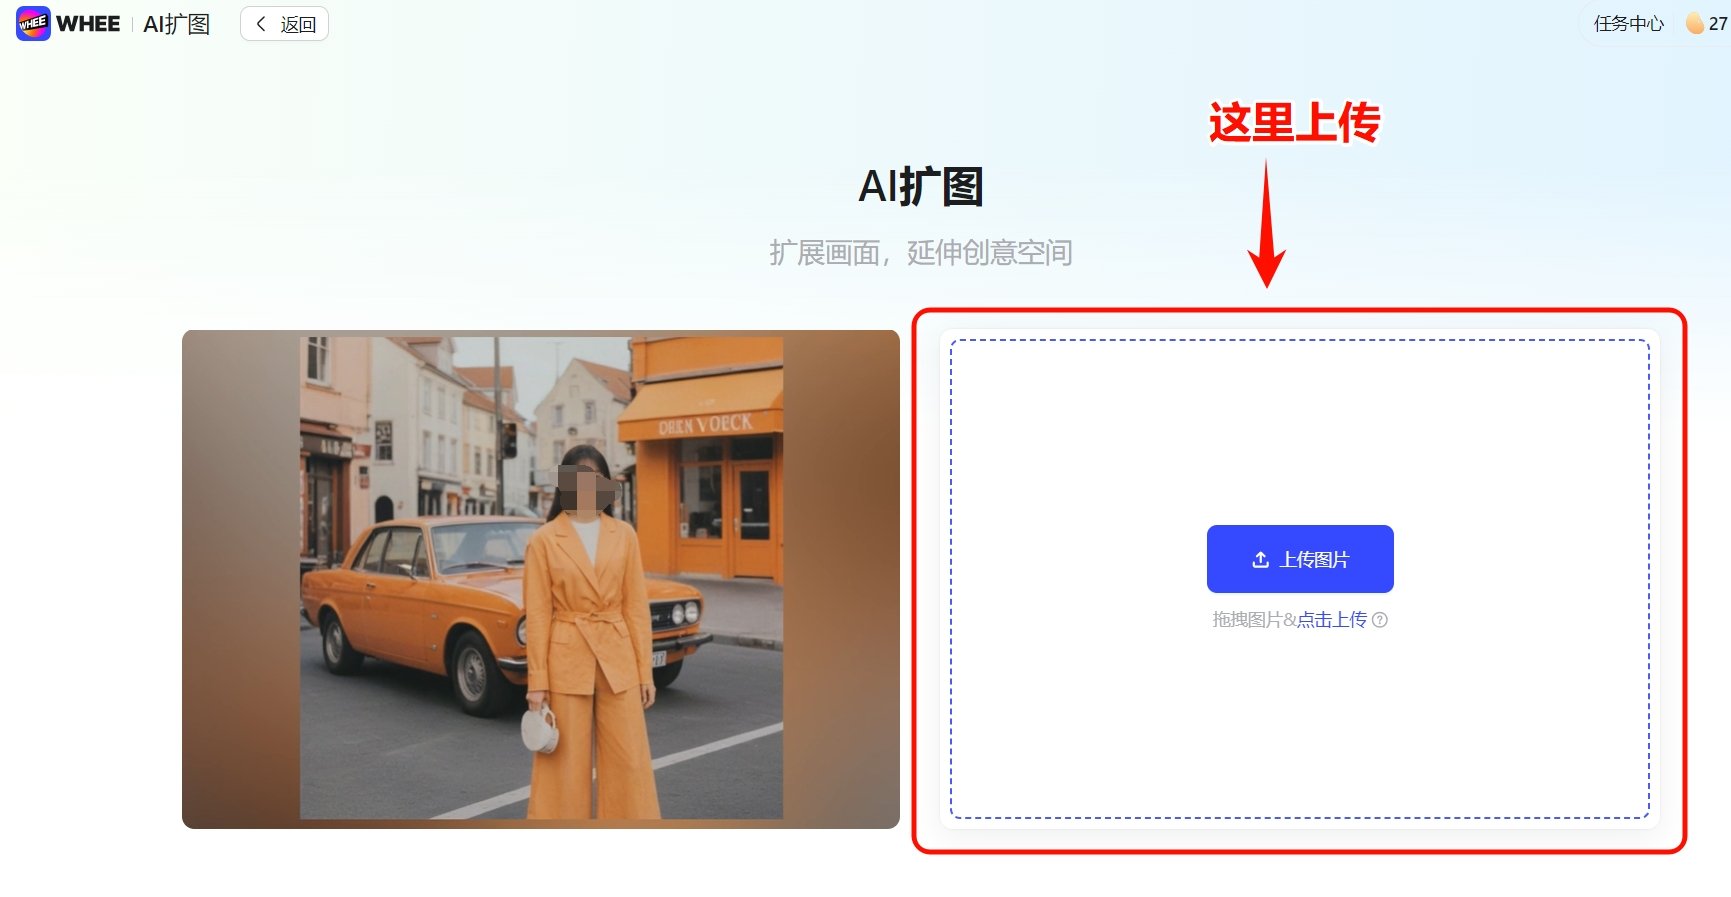Open 任务中心 task center
The height and width of the screenshot is (897, 1731).
point(1628,23)
